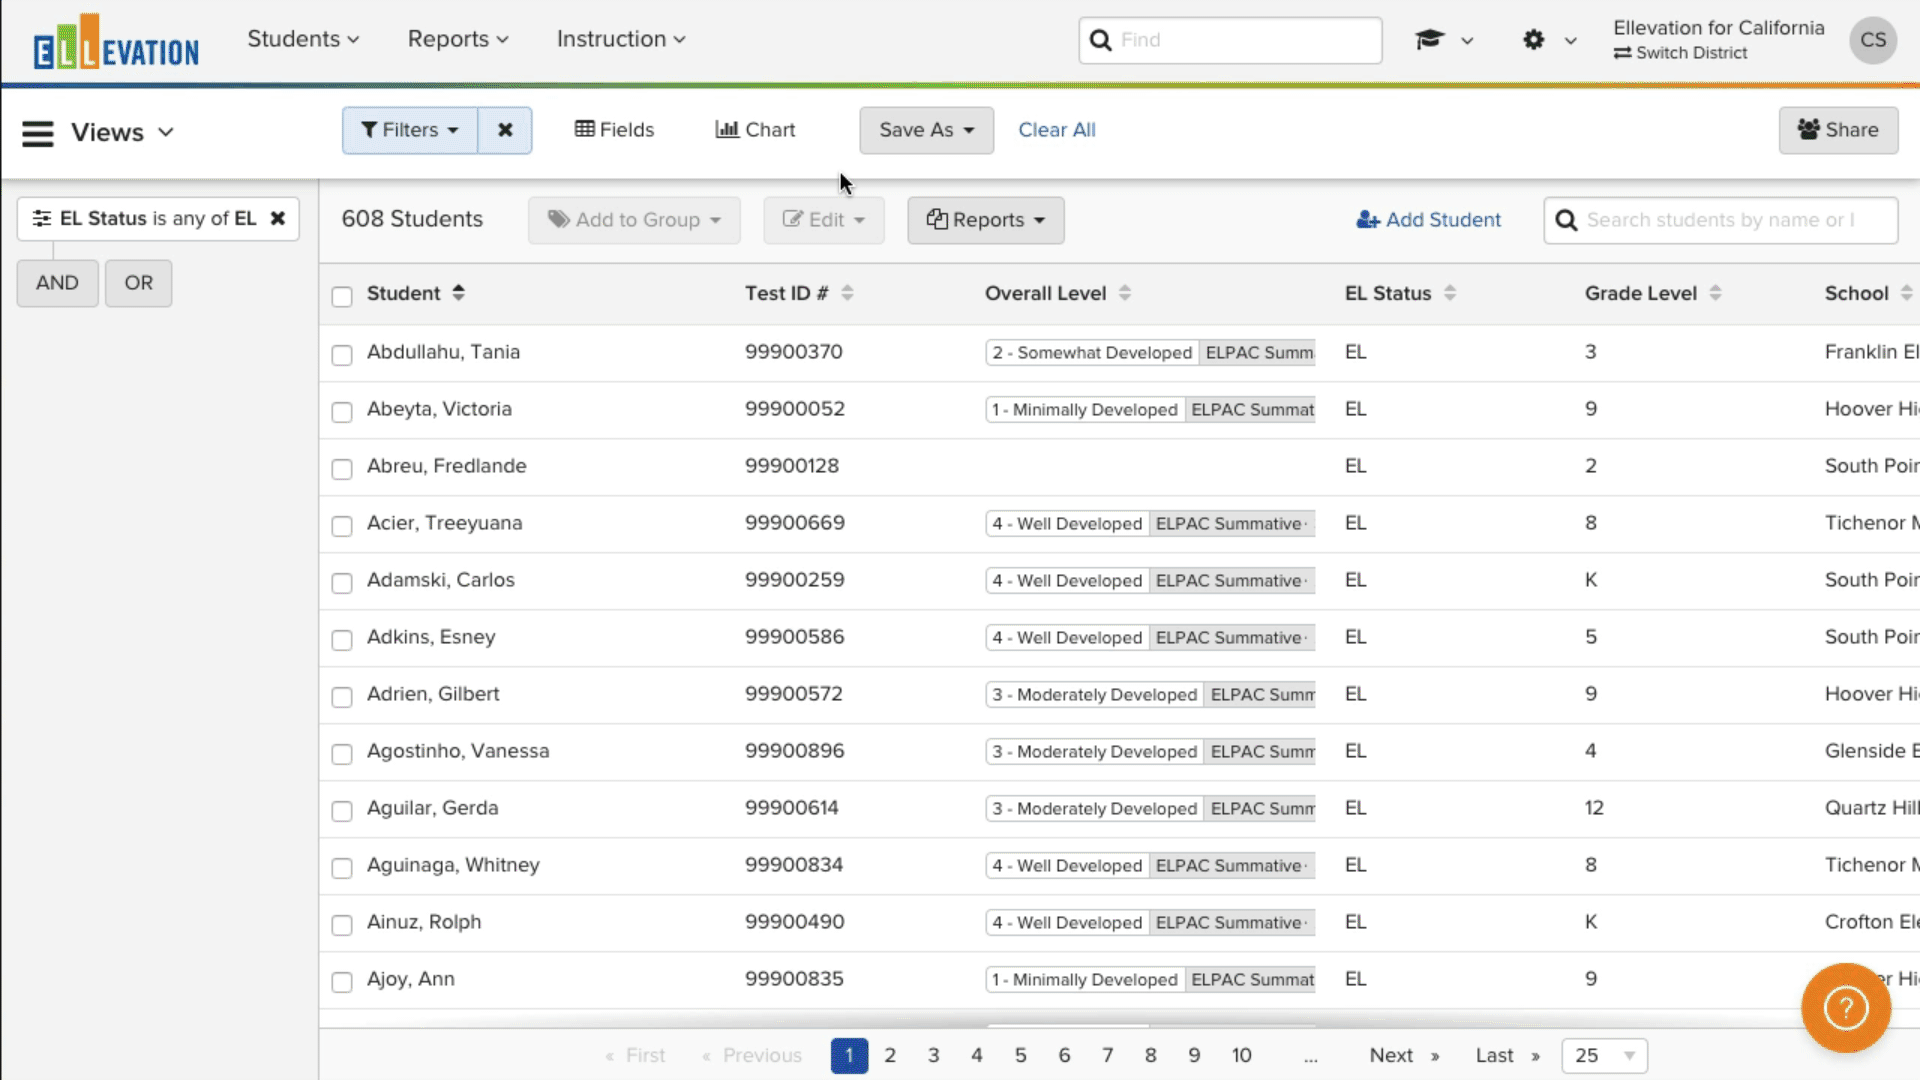Open the Filters dropdown
Screen dimensions: 1920x1080
[410, 130]
